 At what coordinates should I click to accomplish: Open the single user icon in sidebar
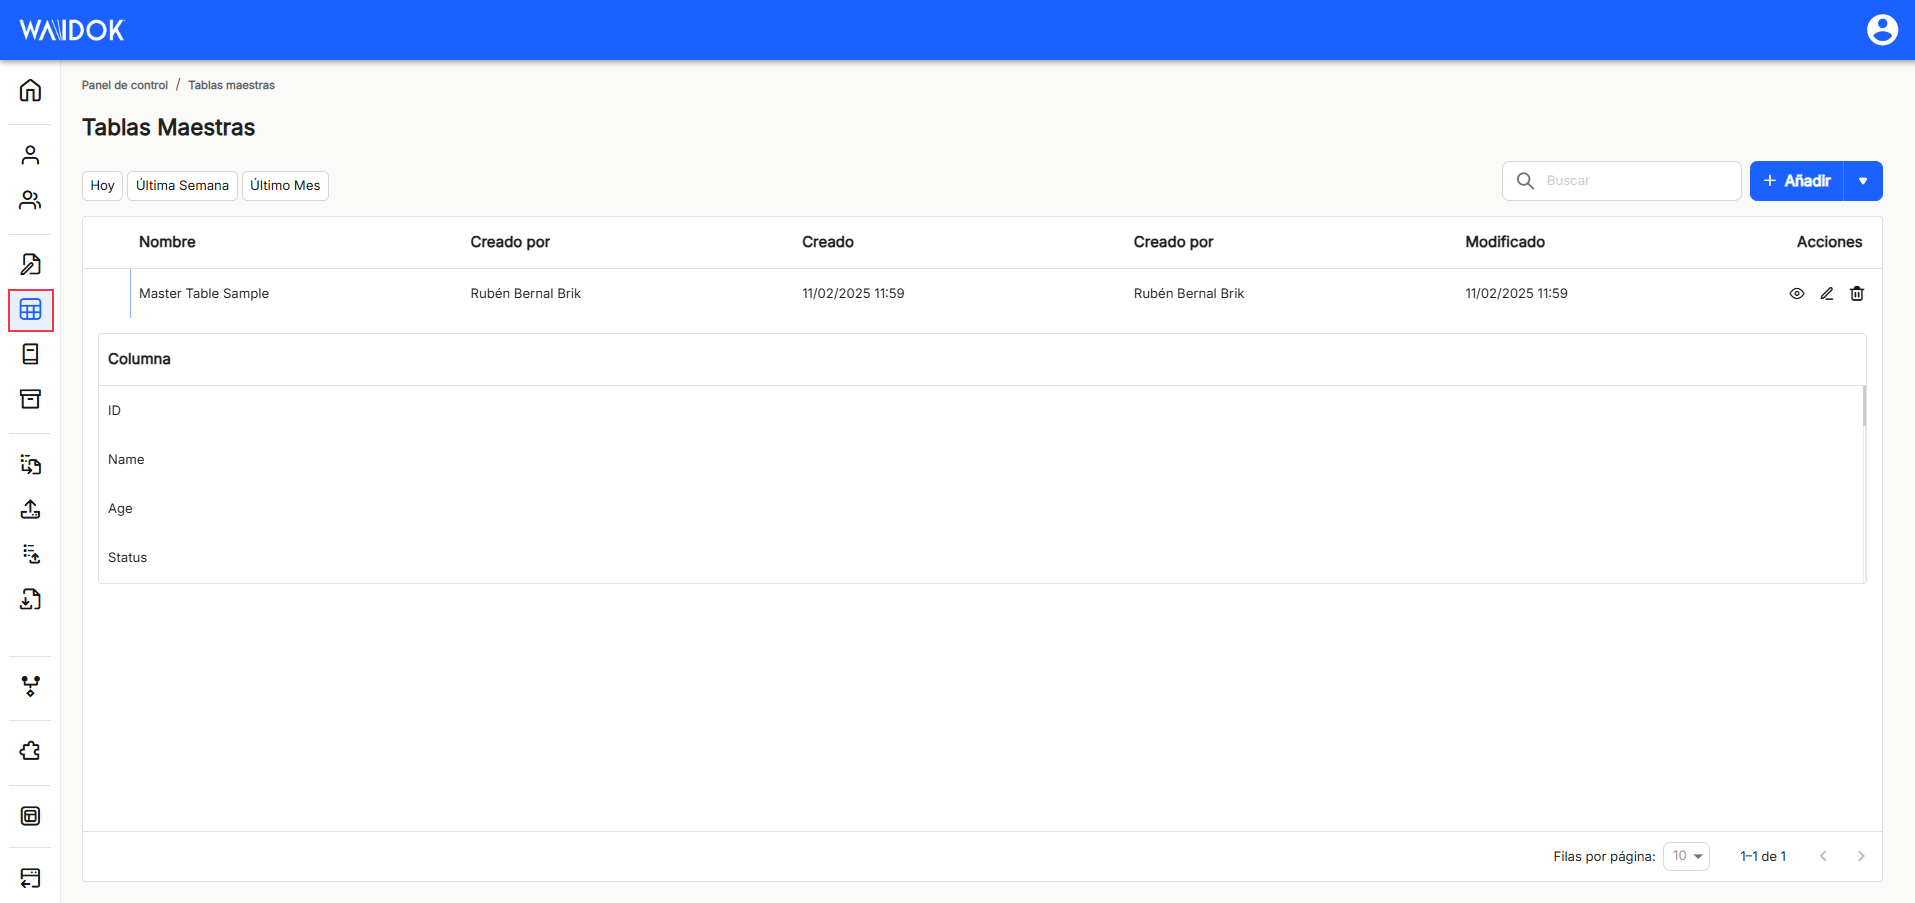pos(30,155)
